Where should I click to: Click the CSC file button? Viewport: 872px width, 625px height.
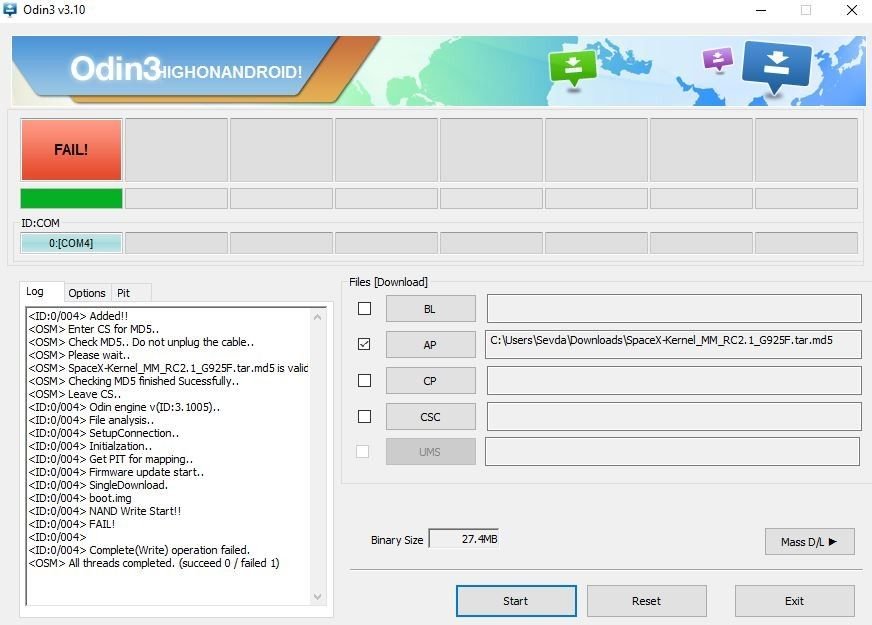tap(430, 416)
